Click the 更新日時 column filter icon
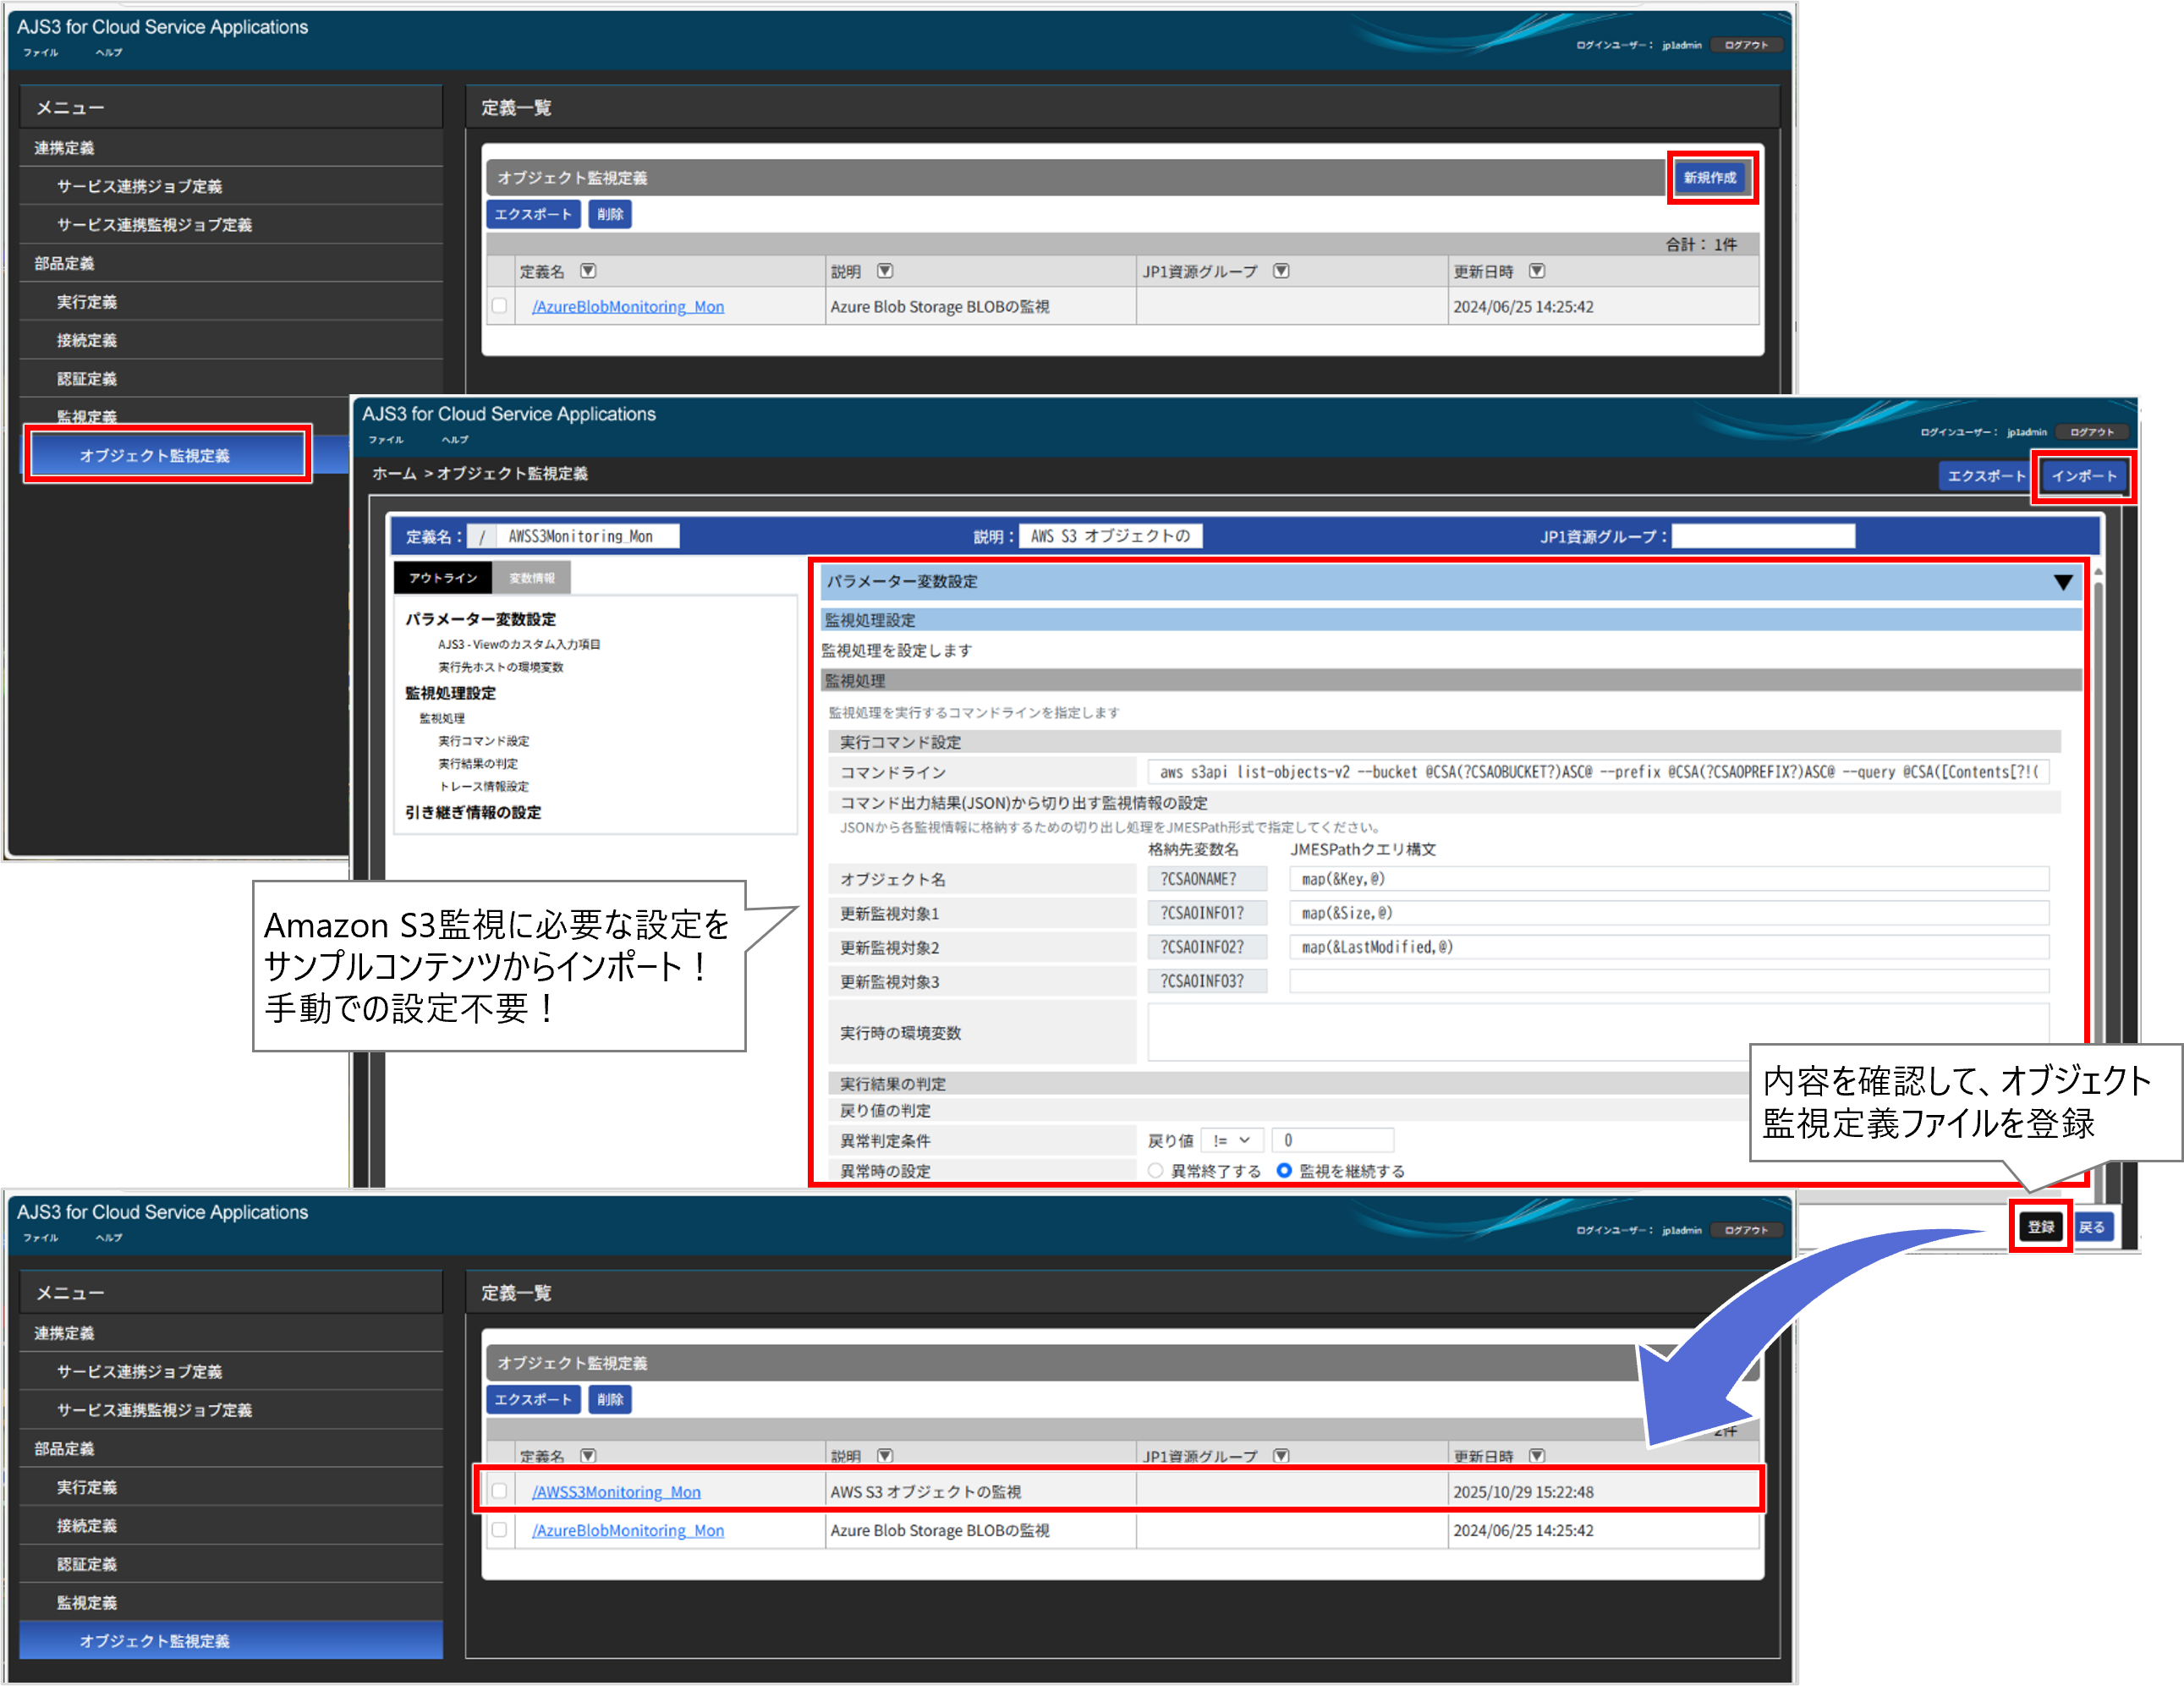Image resolution: width=2184 pixels, height=1686 pixels. pyautogui.click(x=1537, y=271)
